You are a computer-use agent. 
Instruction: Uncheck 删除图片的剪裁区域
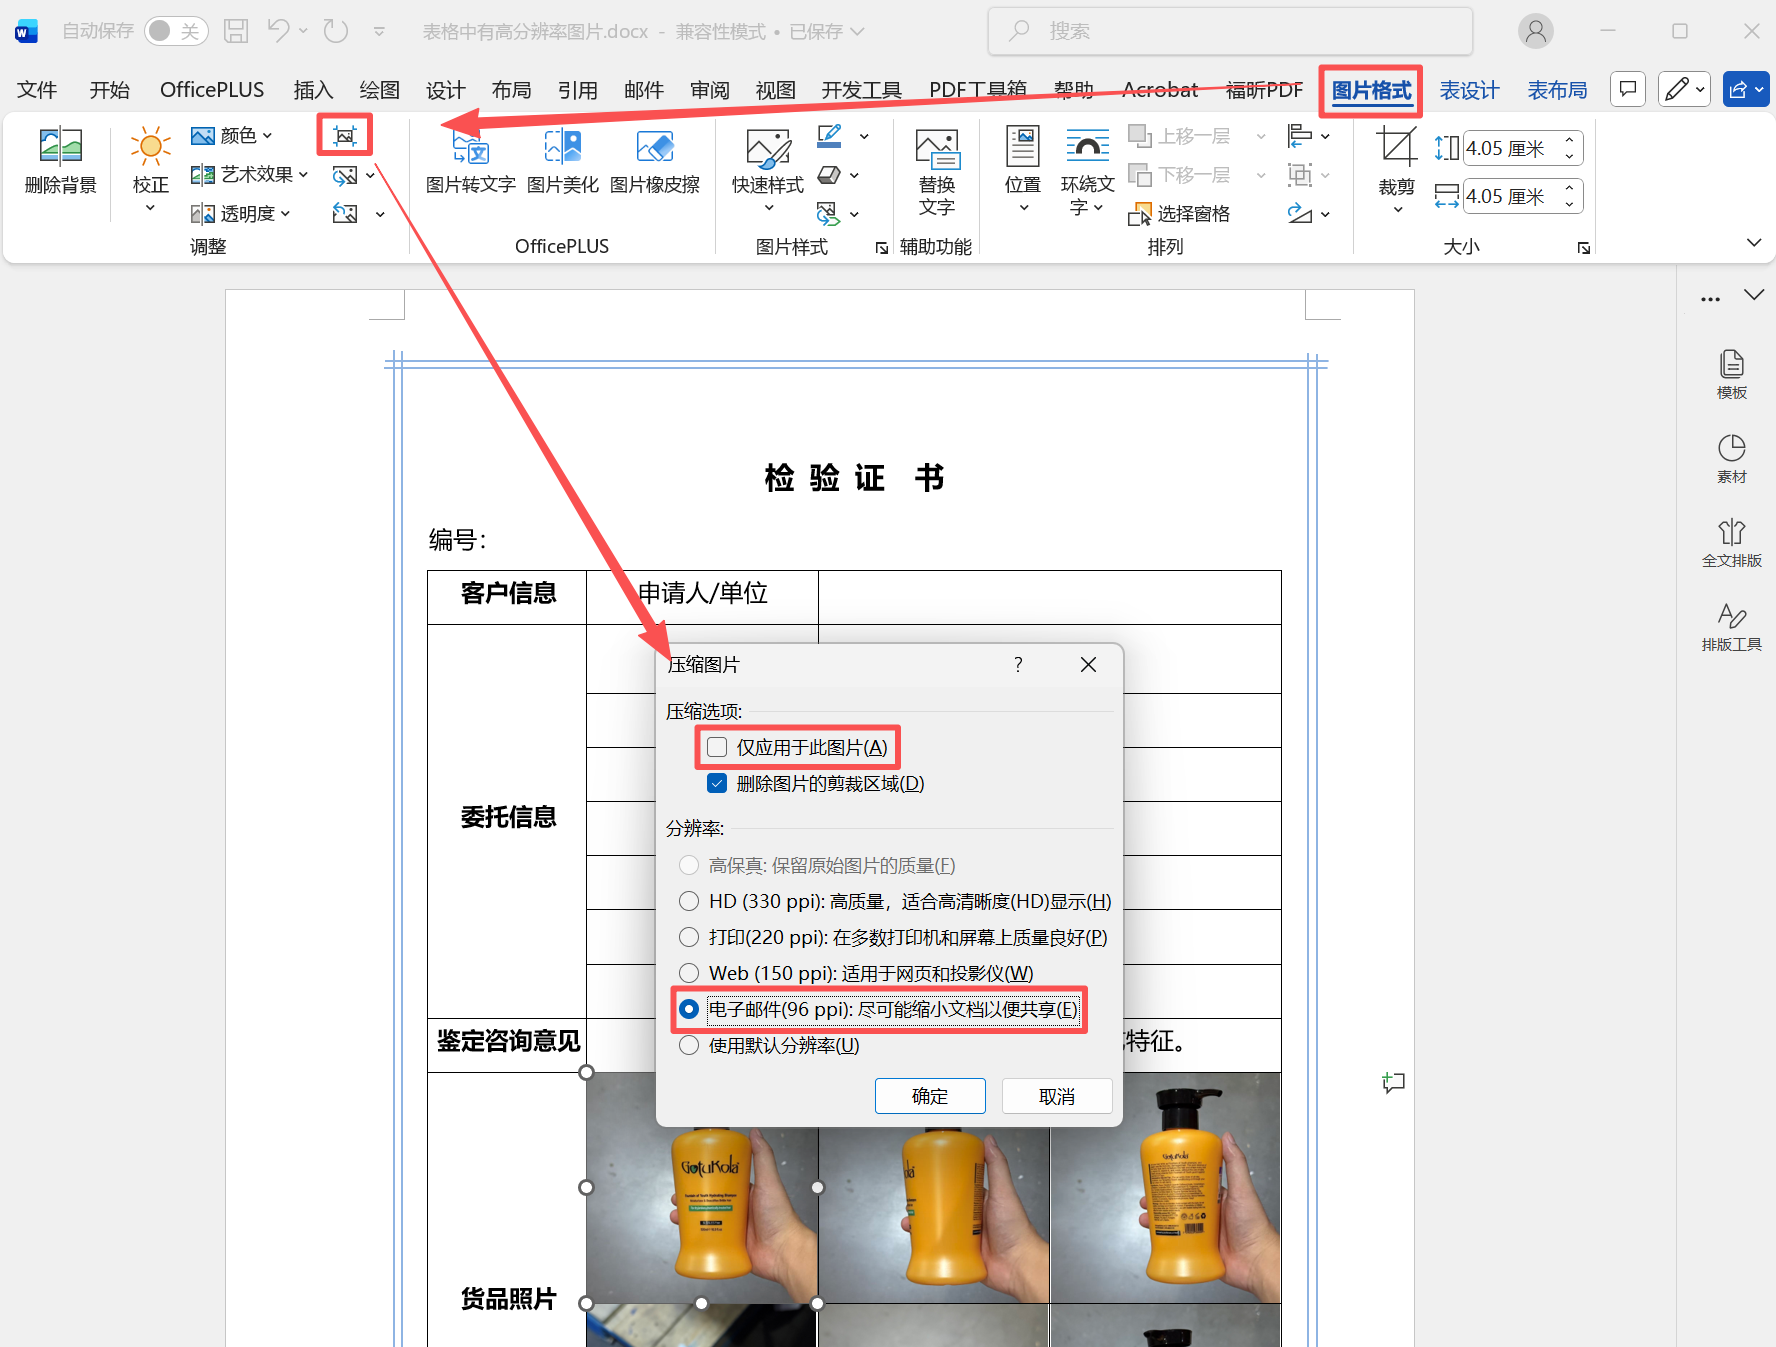(x=717, y=783)
